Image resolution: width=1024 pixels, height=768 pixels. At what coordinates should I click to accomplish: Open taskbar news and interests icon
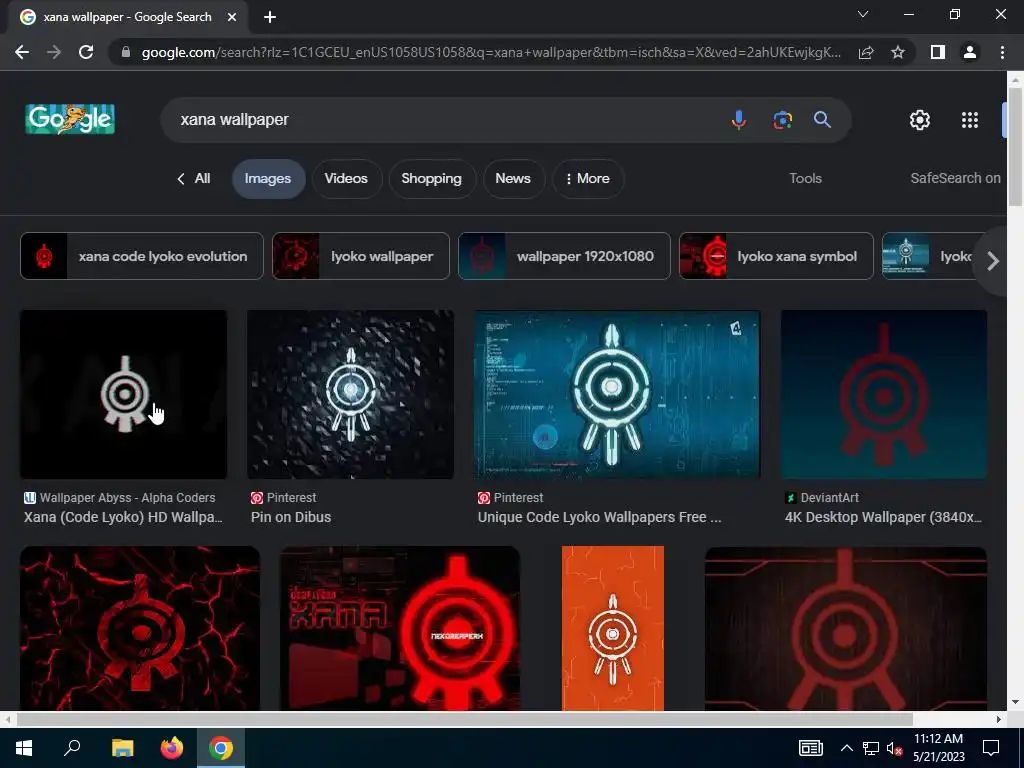(x=810, y=748)
